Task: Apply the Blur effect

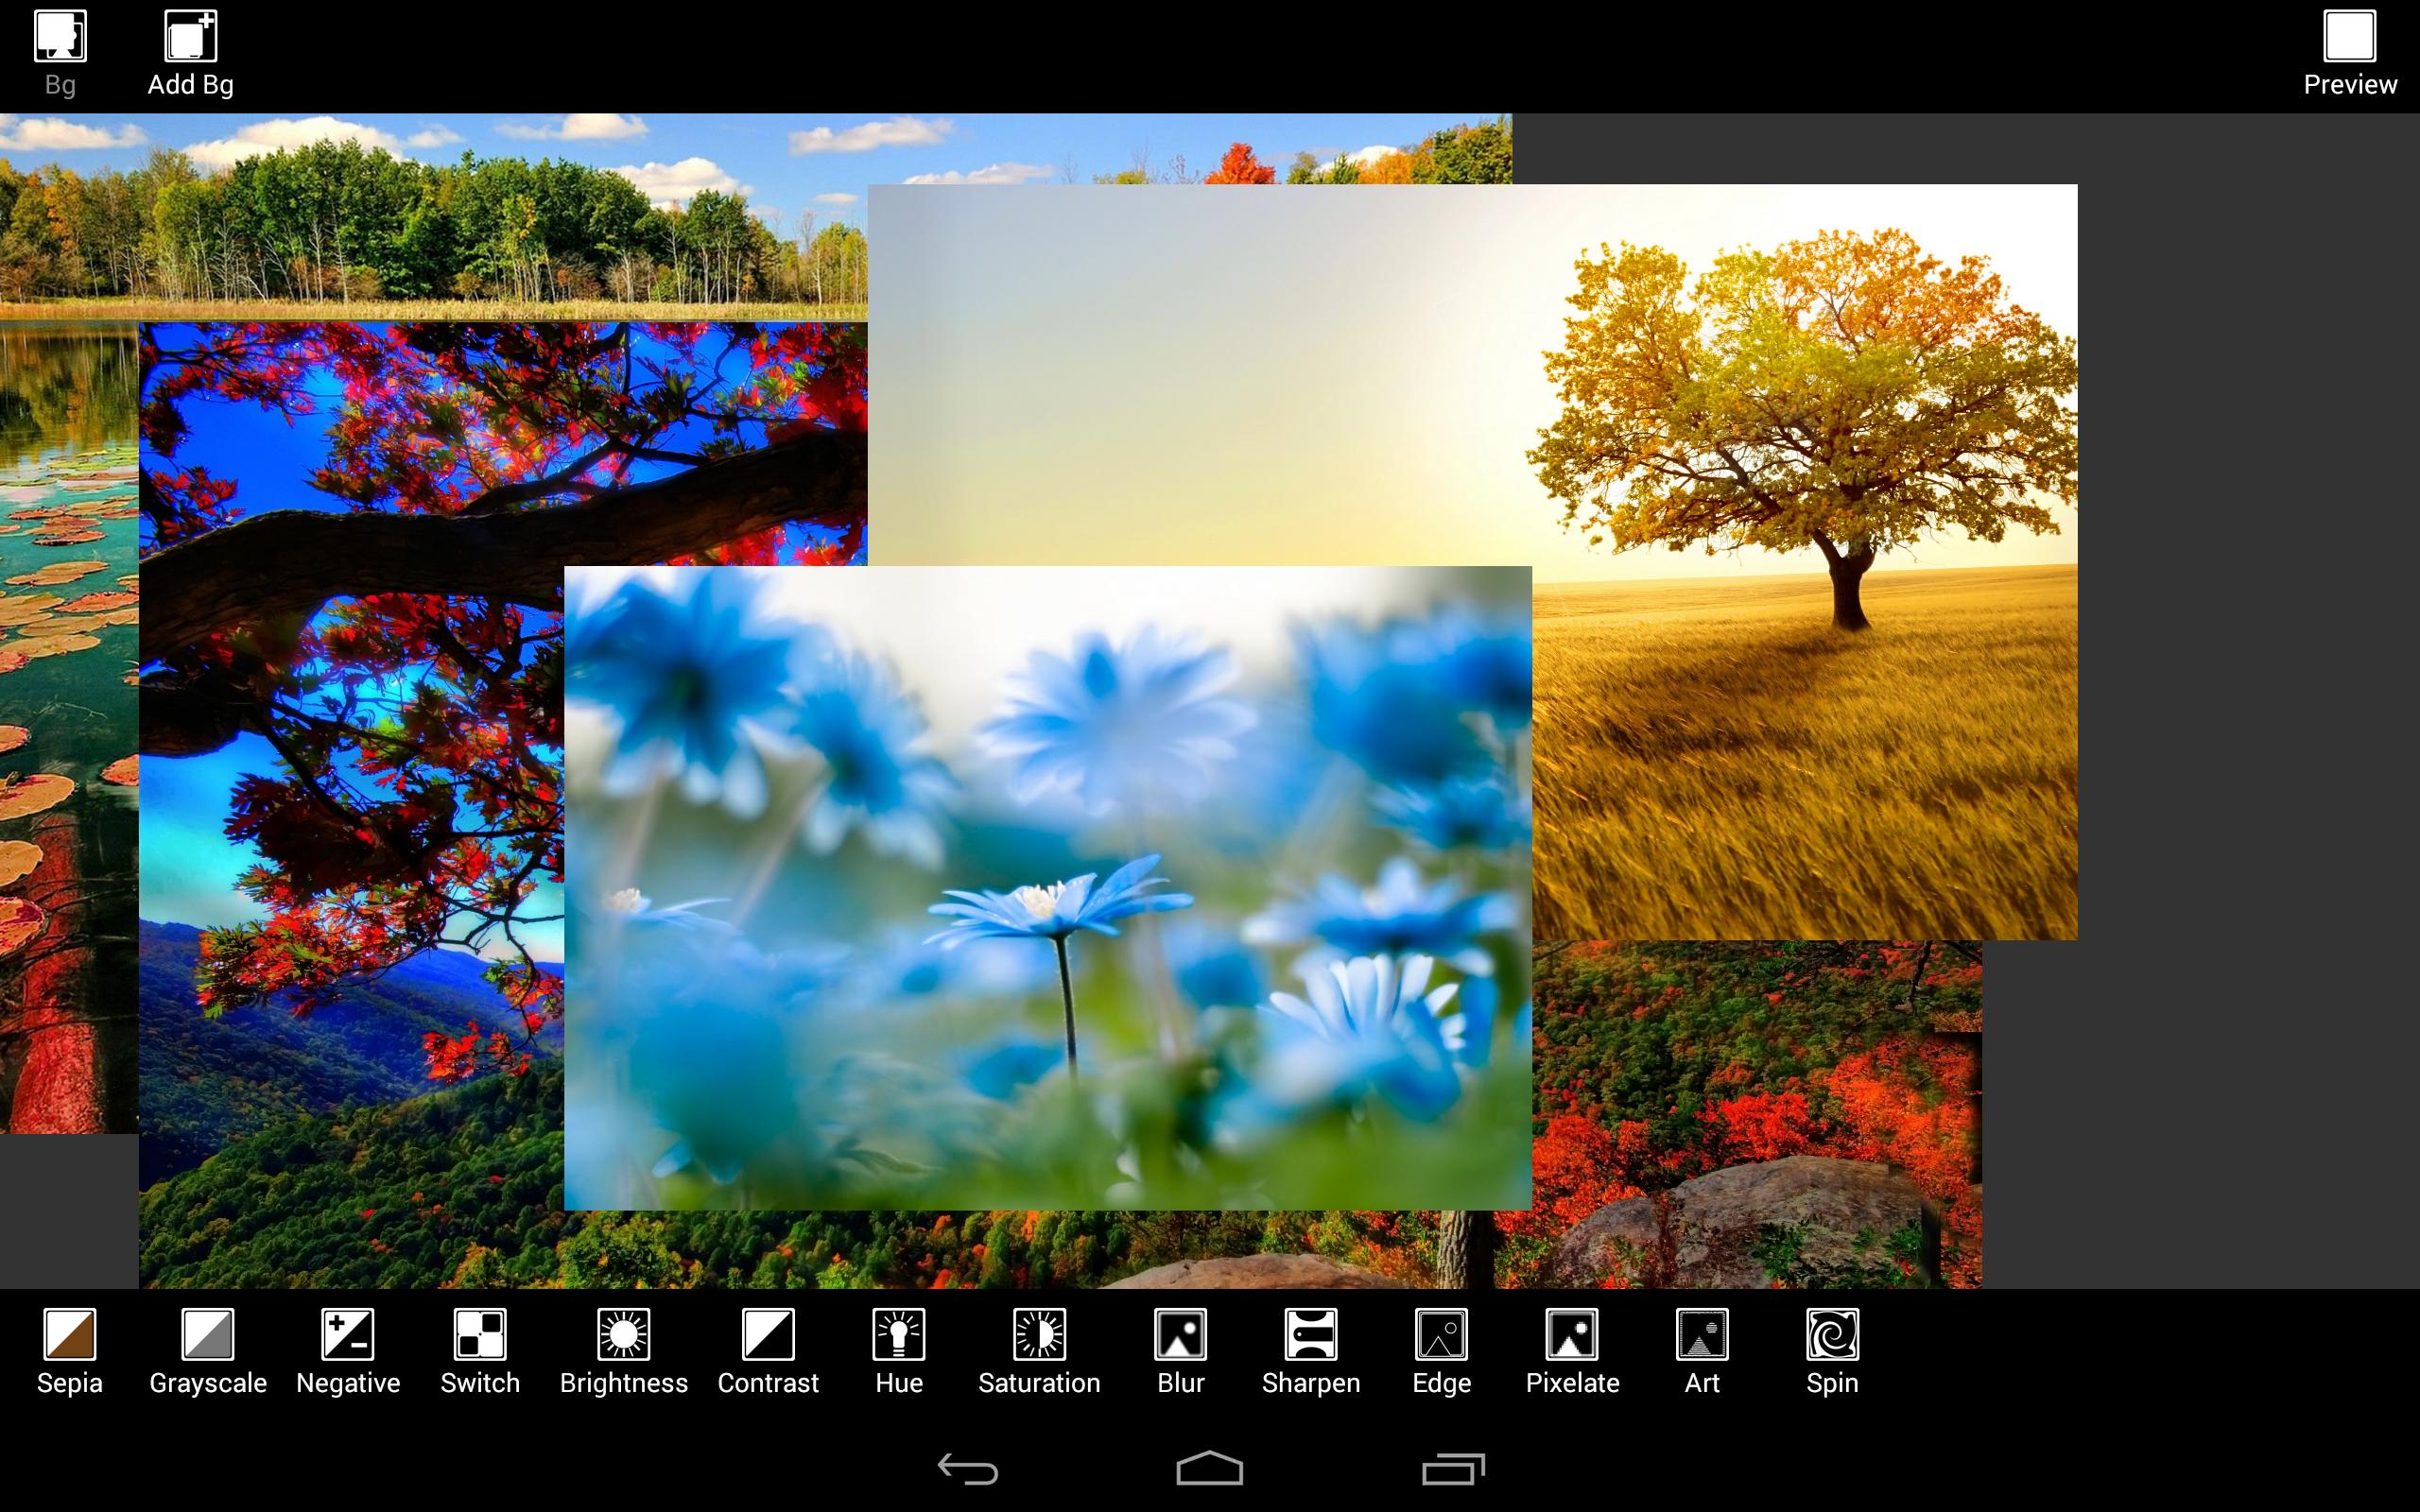Action: (x=1181, y=1351)
